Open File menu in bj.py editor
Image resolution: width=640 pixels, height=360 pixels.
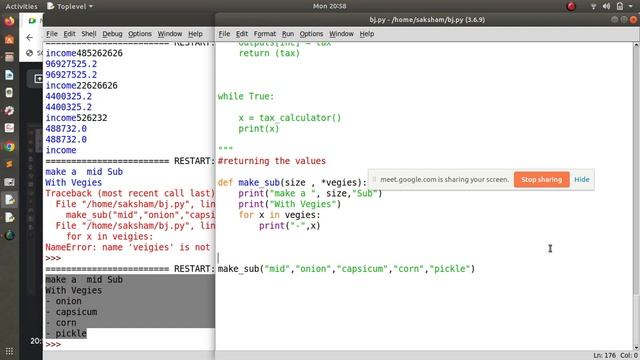pos(224,34)
